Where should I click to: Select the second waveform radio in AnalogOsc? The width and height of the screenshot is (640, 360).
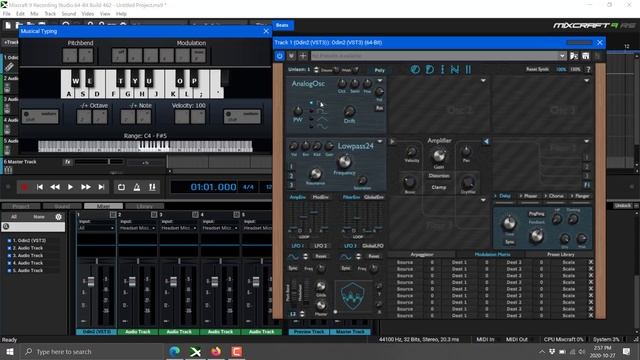coord(311,111)
